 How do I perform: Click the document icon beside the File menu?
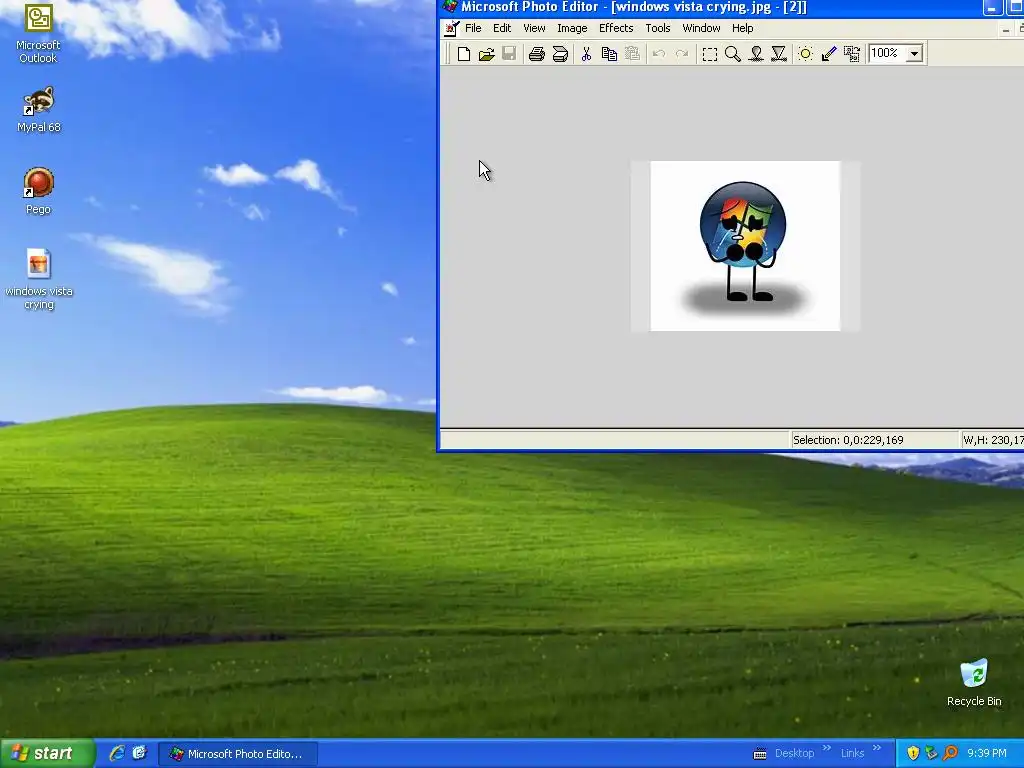pyautogui.click(x=451, y=28)
